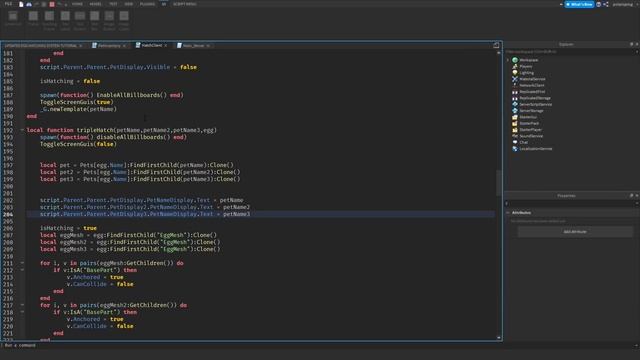The image size is (640, 360).
Task: Open the SCRIPT MENU ribbon tab
Action: point(184,4)
